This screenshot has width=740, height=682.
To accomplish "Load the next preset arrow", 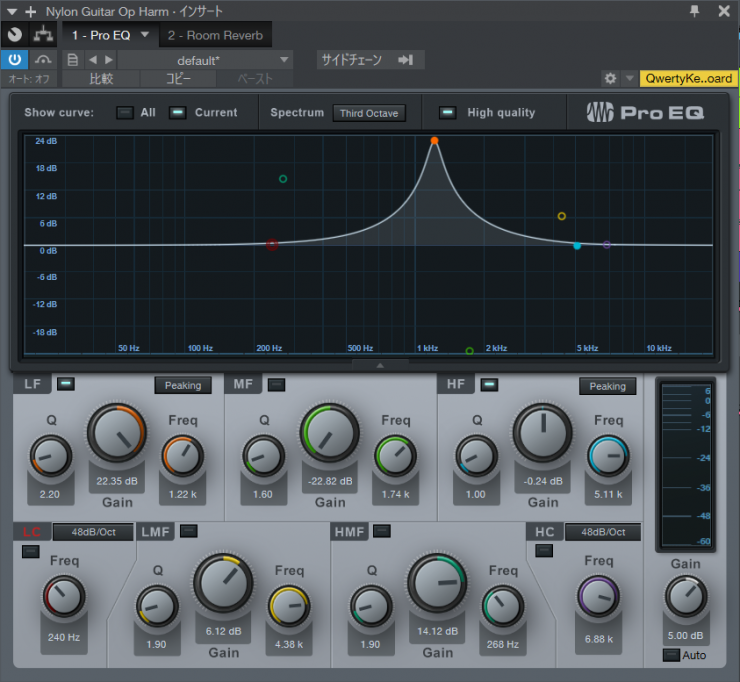I will click(109, 60).
